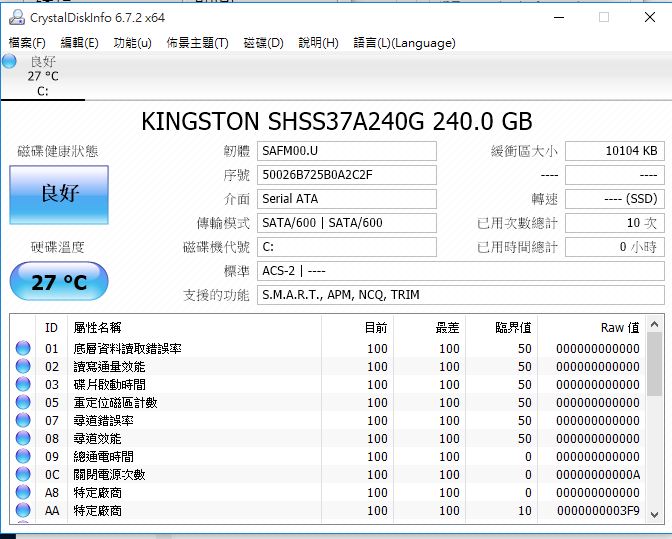Screen dimensions: 672x539
Task: Click the 良好 health status button
Action: (x=59, y=195)
